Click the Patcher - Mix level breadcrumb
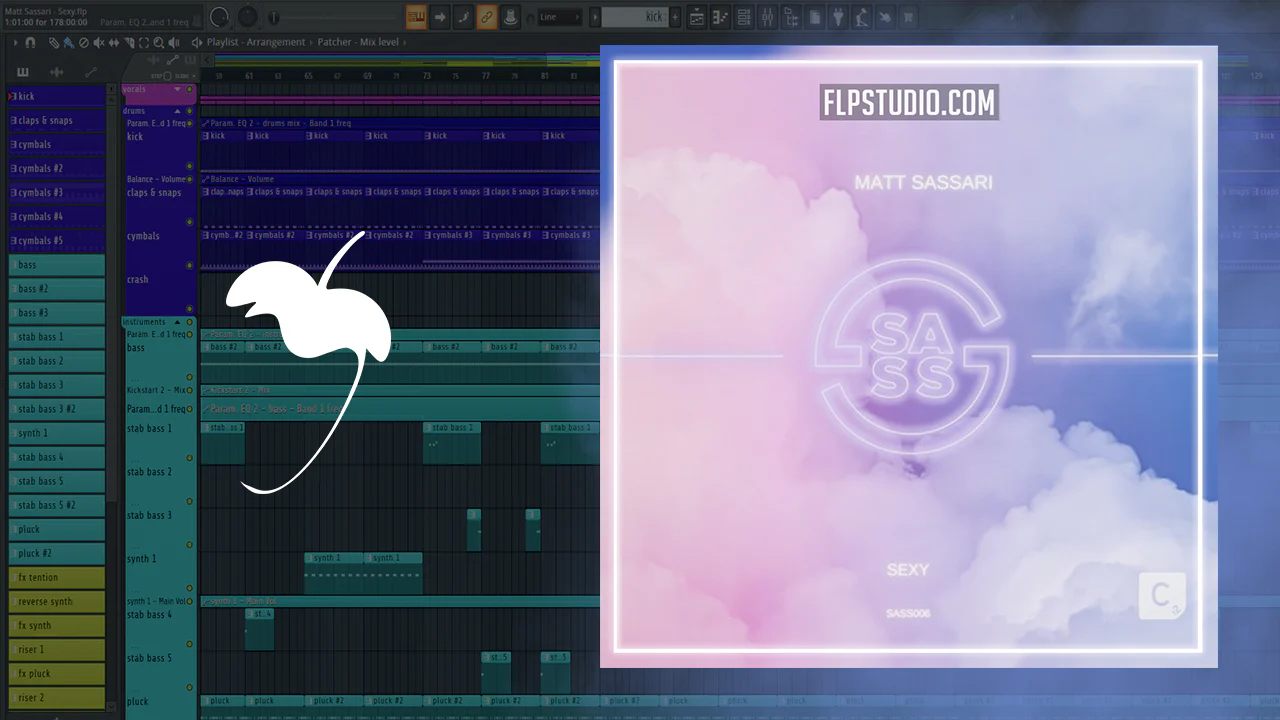Viewport: 1280px width, 720px height. [x=358, y=42]
